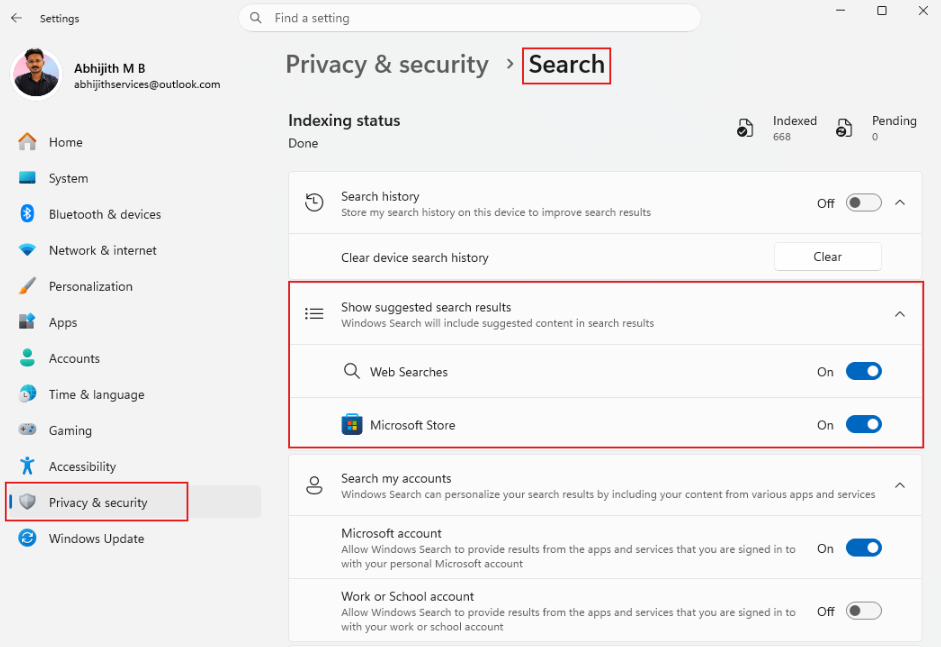
Task: Click the Time & language globe icon
Action: coord(27,394)
